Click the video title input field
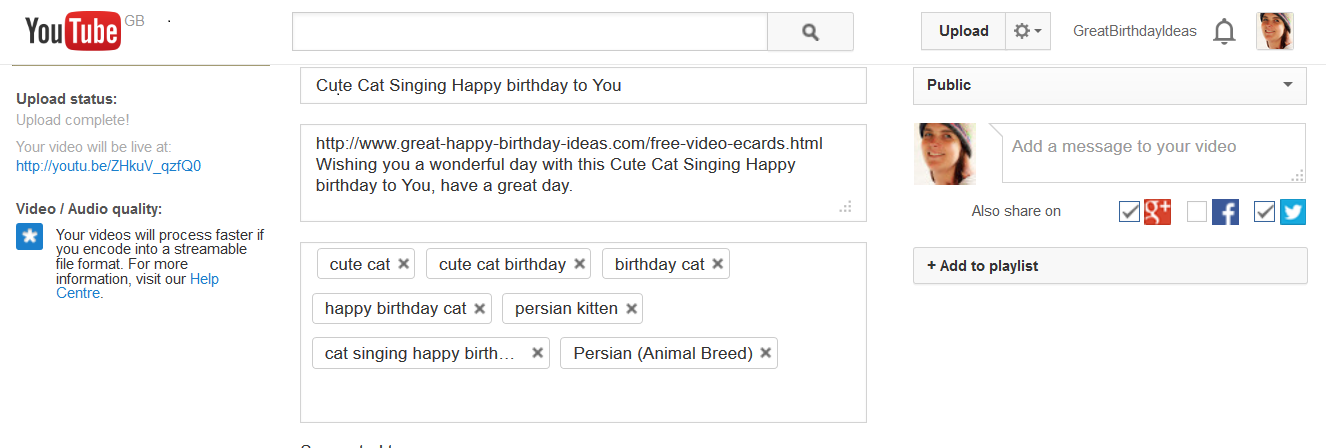This screenshot has height=448, width=1326. pyautogui.click(x=583, y=86)
